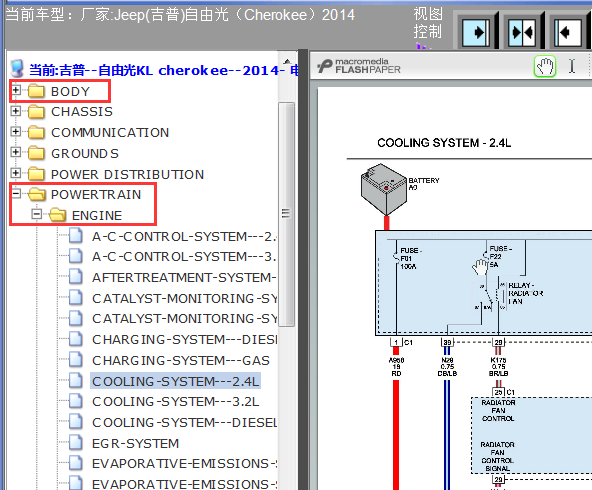Click the battery symbol in the diagram
Viewport: 592px width, 490px height.
[384, 189]
